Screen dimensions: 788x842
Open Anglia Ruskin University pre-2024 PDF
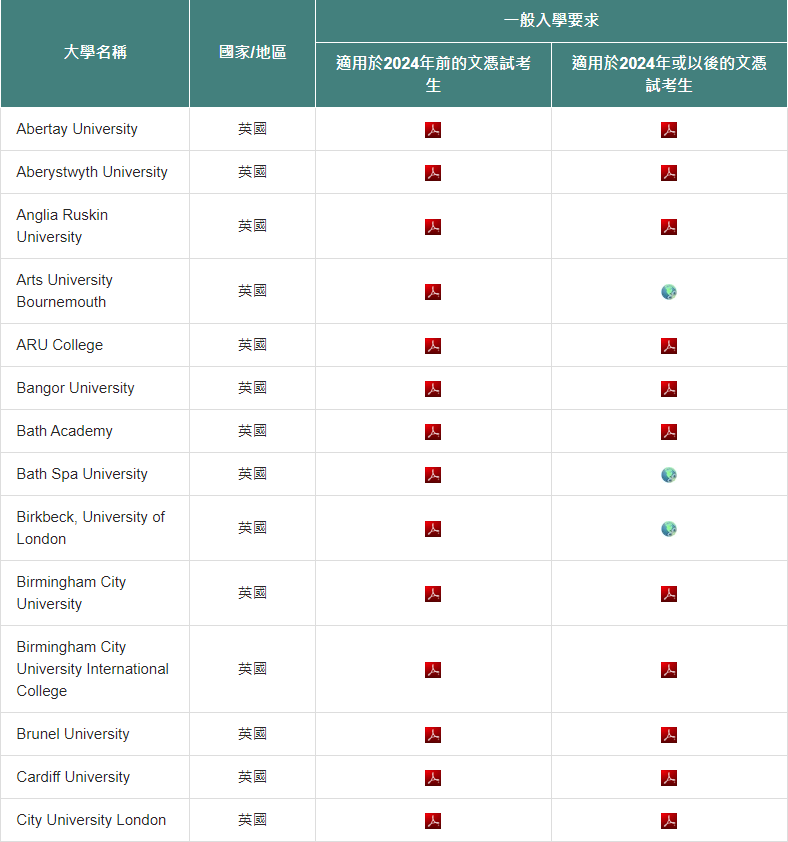[x=433, y=227]
